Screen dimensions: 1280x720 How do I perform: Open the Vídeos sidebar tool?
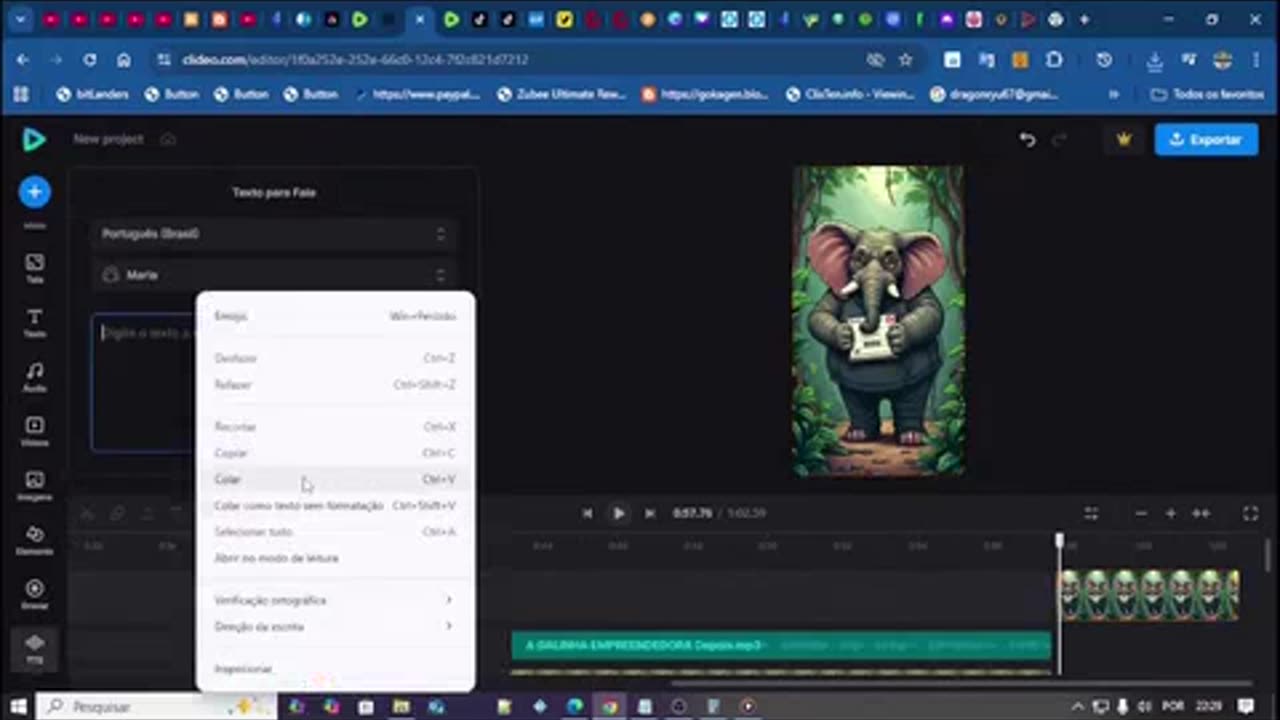click(34, 431)
